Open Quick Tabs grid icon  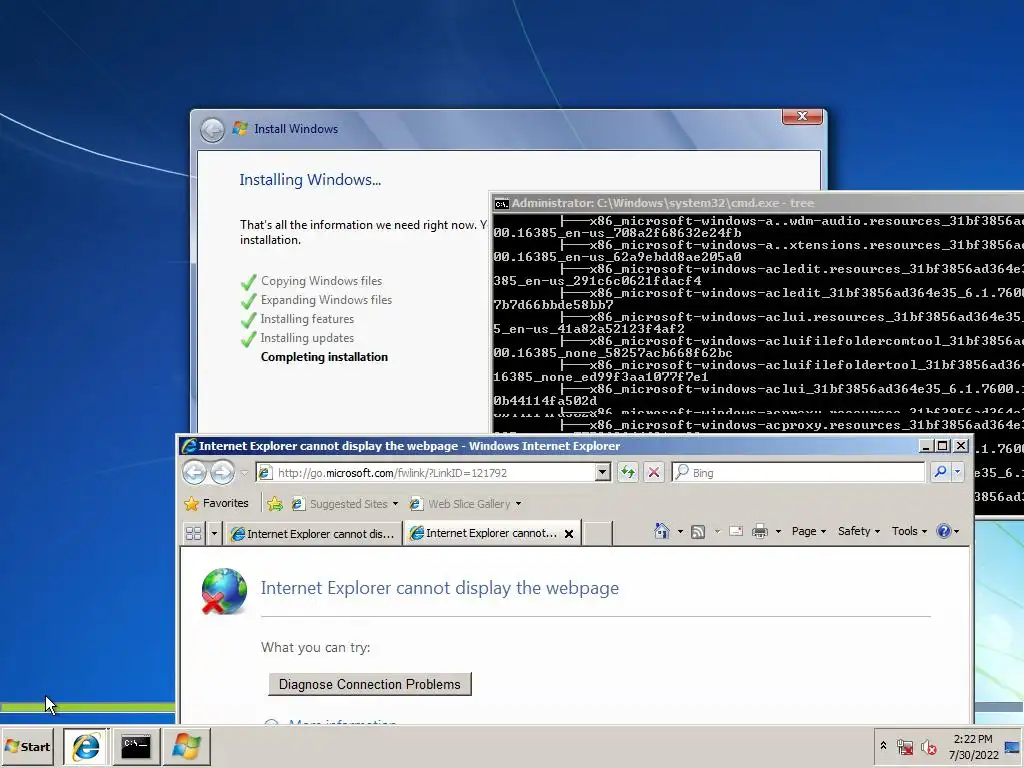tap(193, 534)
